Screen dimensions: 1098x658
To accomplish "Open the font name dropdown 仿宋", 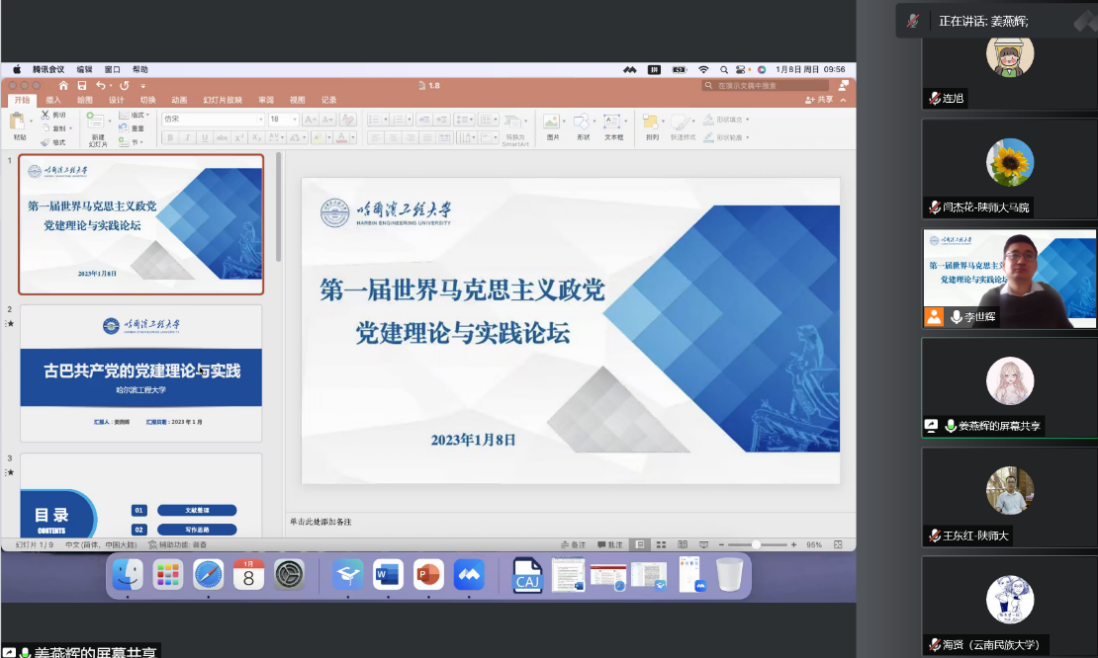I will tap(212, 119).
